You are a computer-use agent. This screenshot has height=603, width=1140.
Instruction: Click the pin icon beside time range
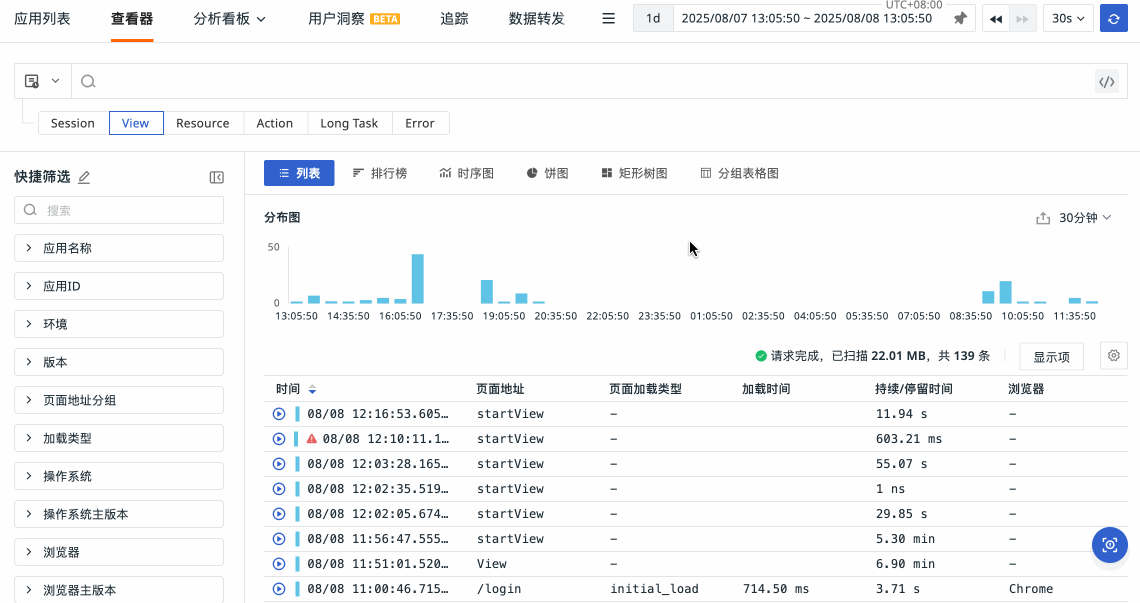click(960, 19)
